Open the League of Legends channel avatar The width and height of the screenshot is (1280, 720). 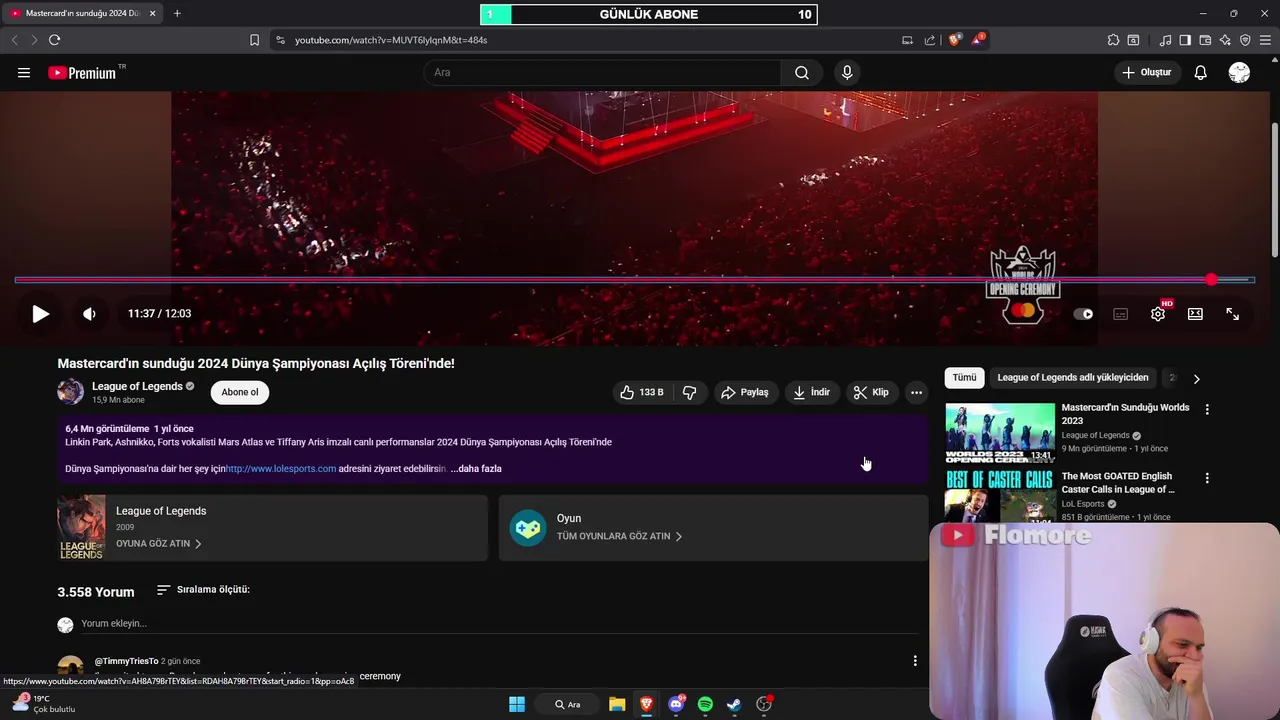pyautogui.click(x=70, y=392)
